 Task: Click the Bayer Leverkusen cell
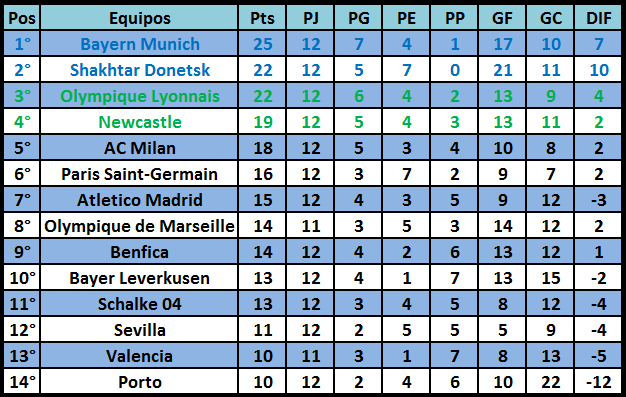(139, 278)
